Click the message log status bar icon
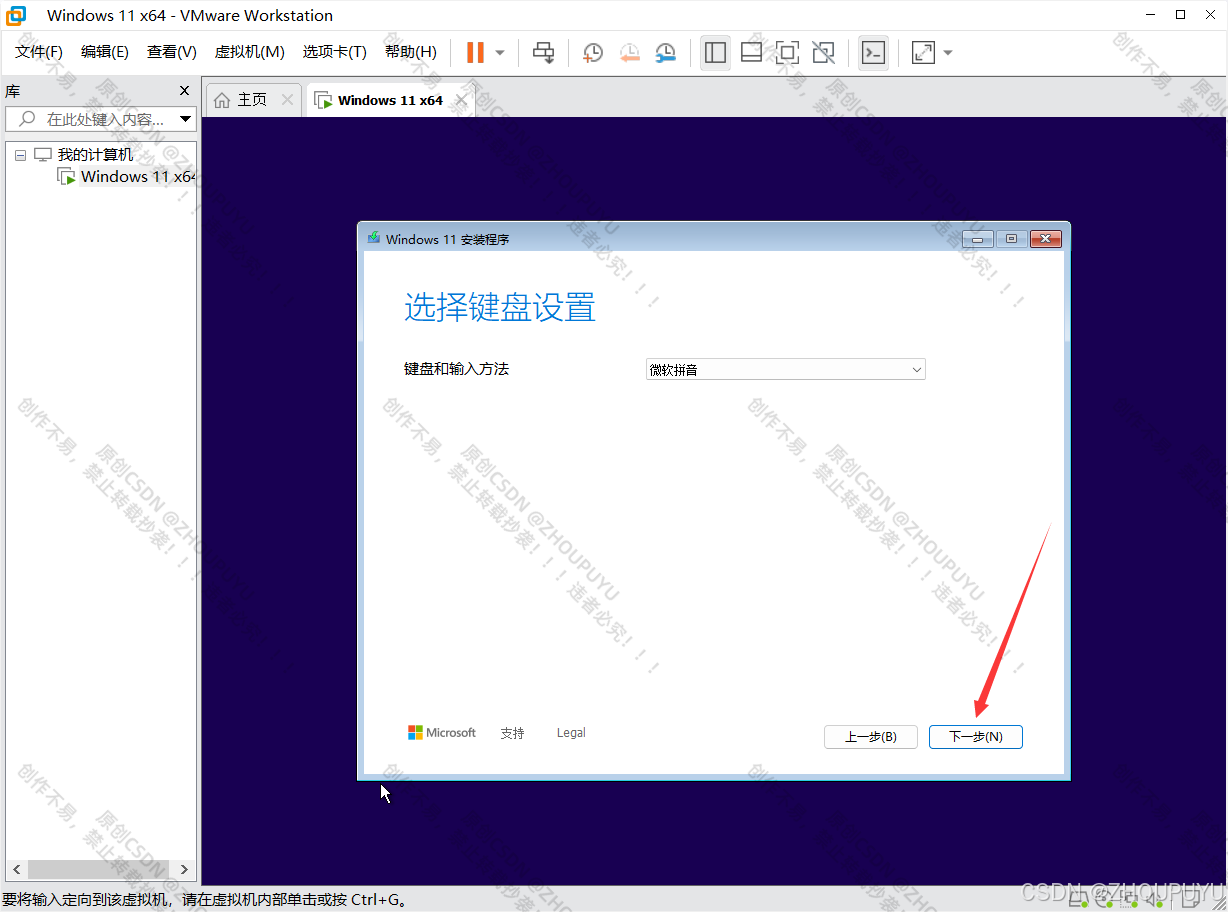Screen dimensions: 1228x912 (1190, 901)
